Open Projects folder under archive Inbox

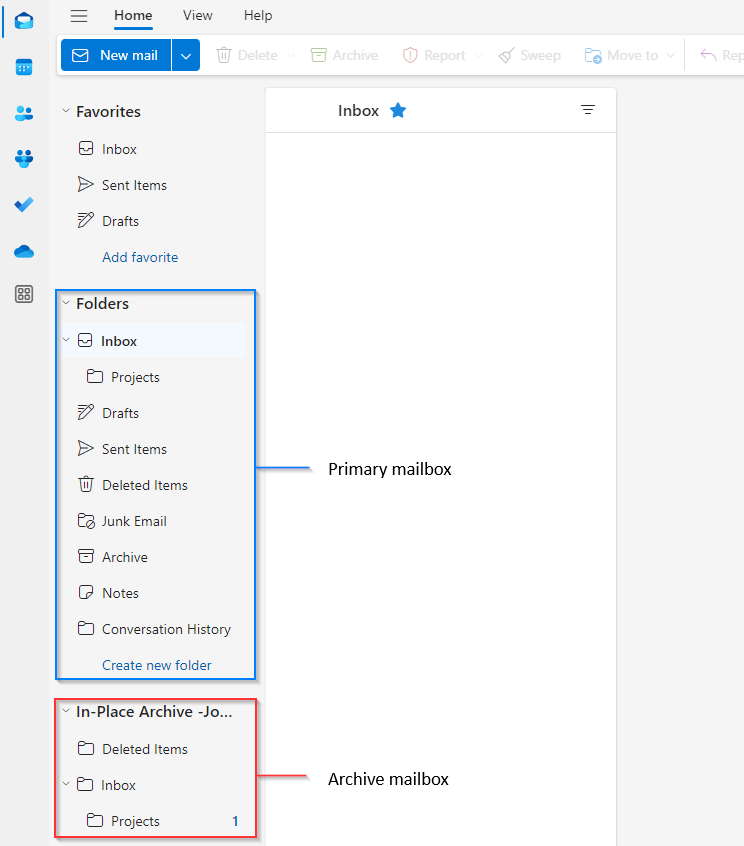coord(135,821)
